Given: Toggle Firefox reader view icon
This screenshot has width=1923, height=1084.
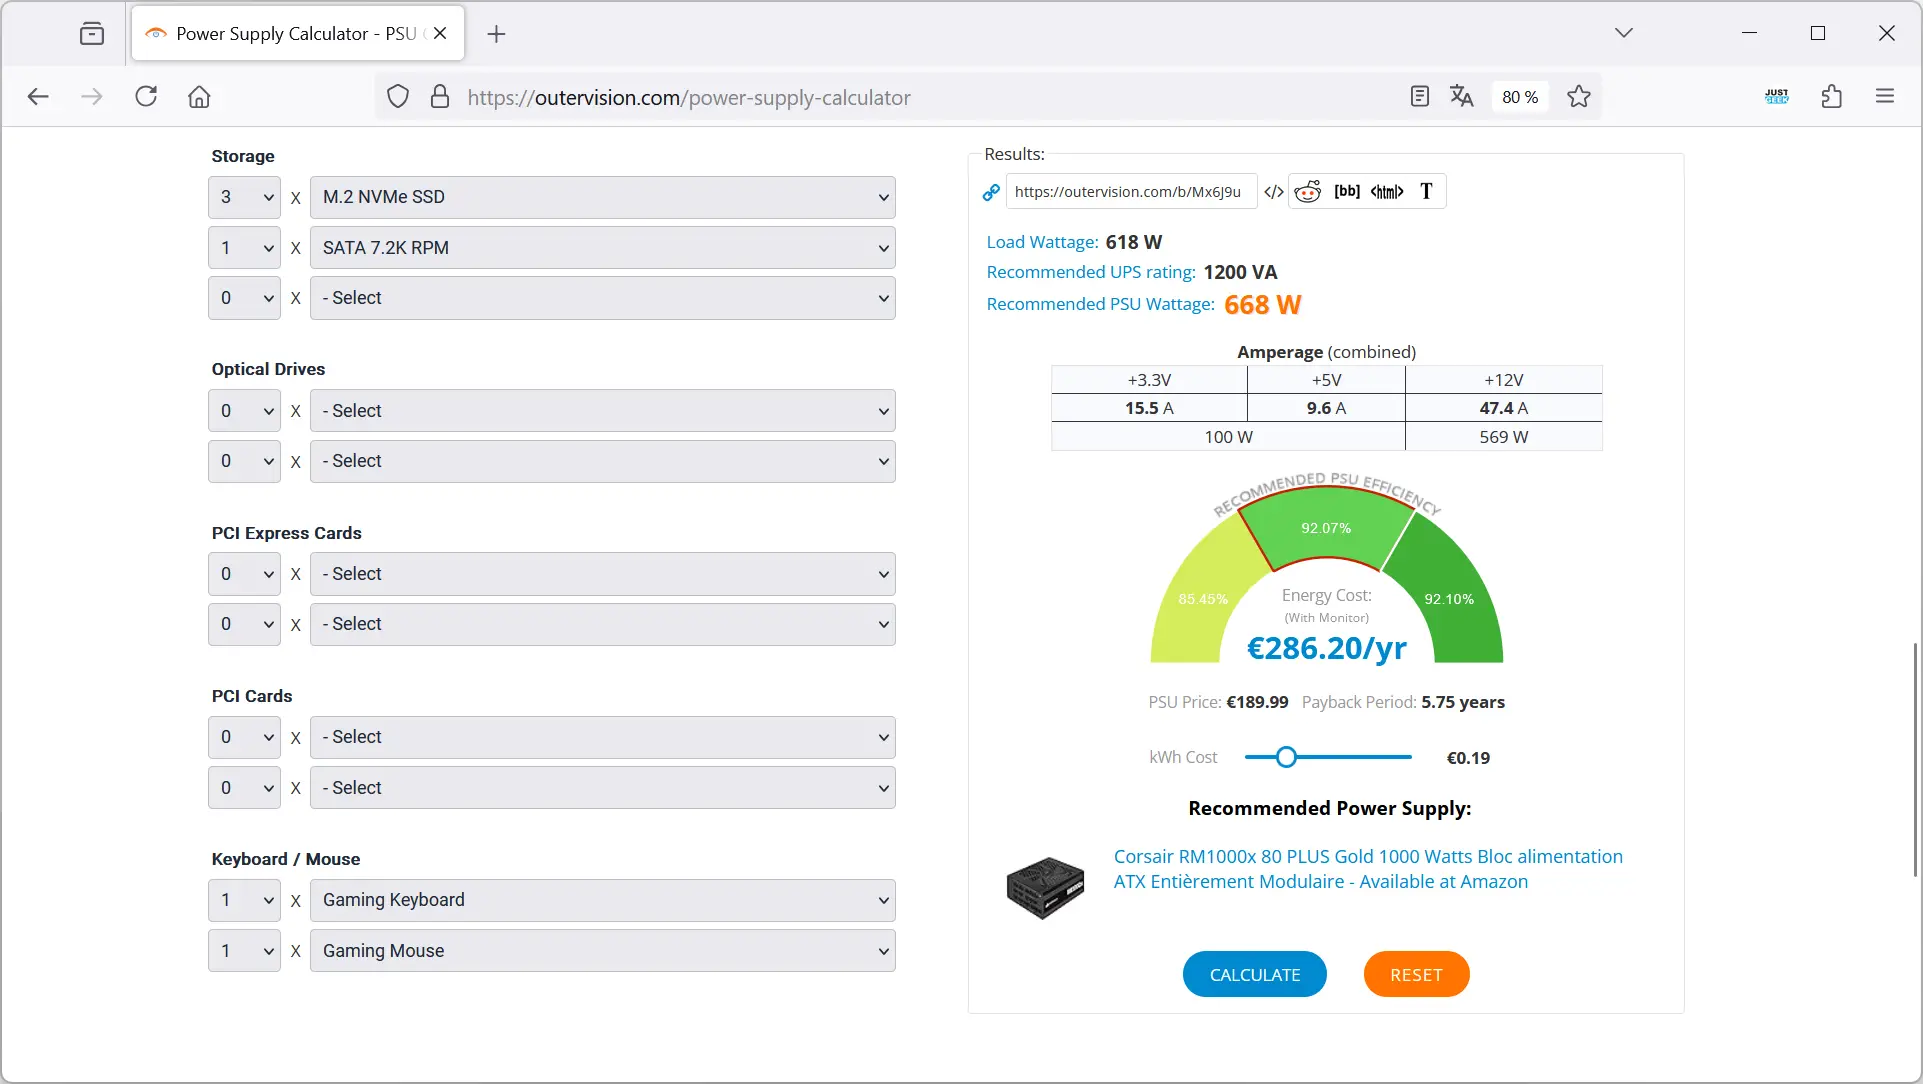Looking at the screenshot, I should click(x=1419, y=96).
